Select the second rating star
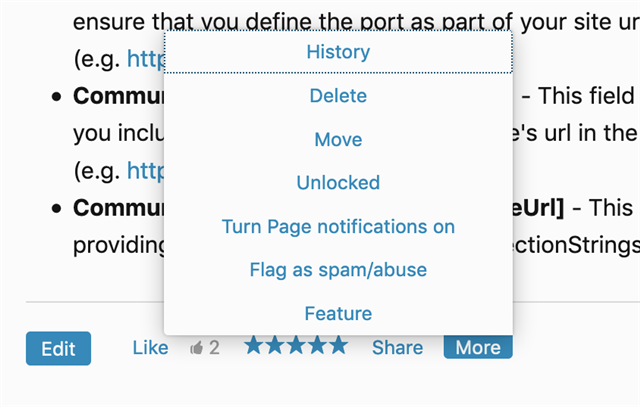Image resolution: width=640 pixels, height=407 pixels. pyautogui.click(x=275, y=345)
